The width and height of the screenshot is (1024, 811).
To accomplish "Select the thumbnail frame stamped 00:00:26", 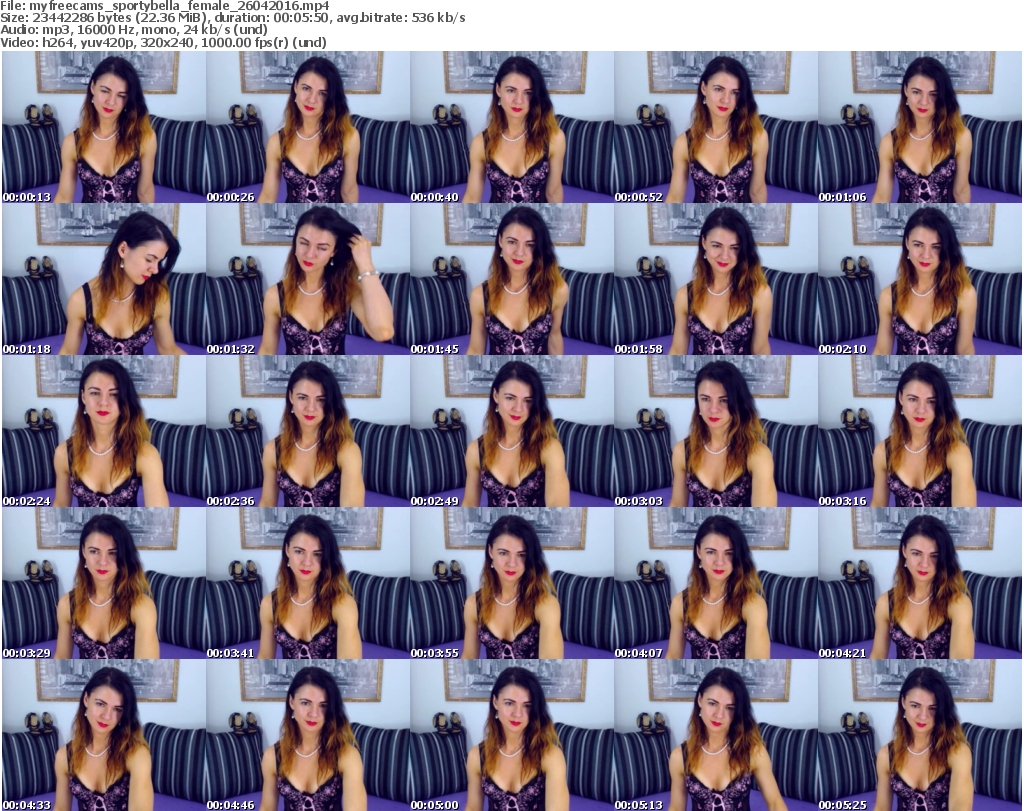I will [x=308, y=127].
